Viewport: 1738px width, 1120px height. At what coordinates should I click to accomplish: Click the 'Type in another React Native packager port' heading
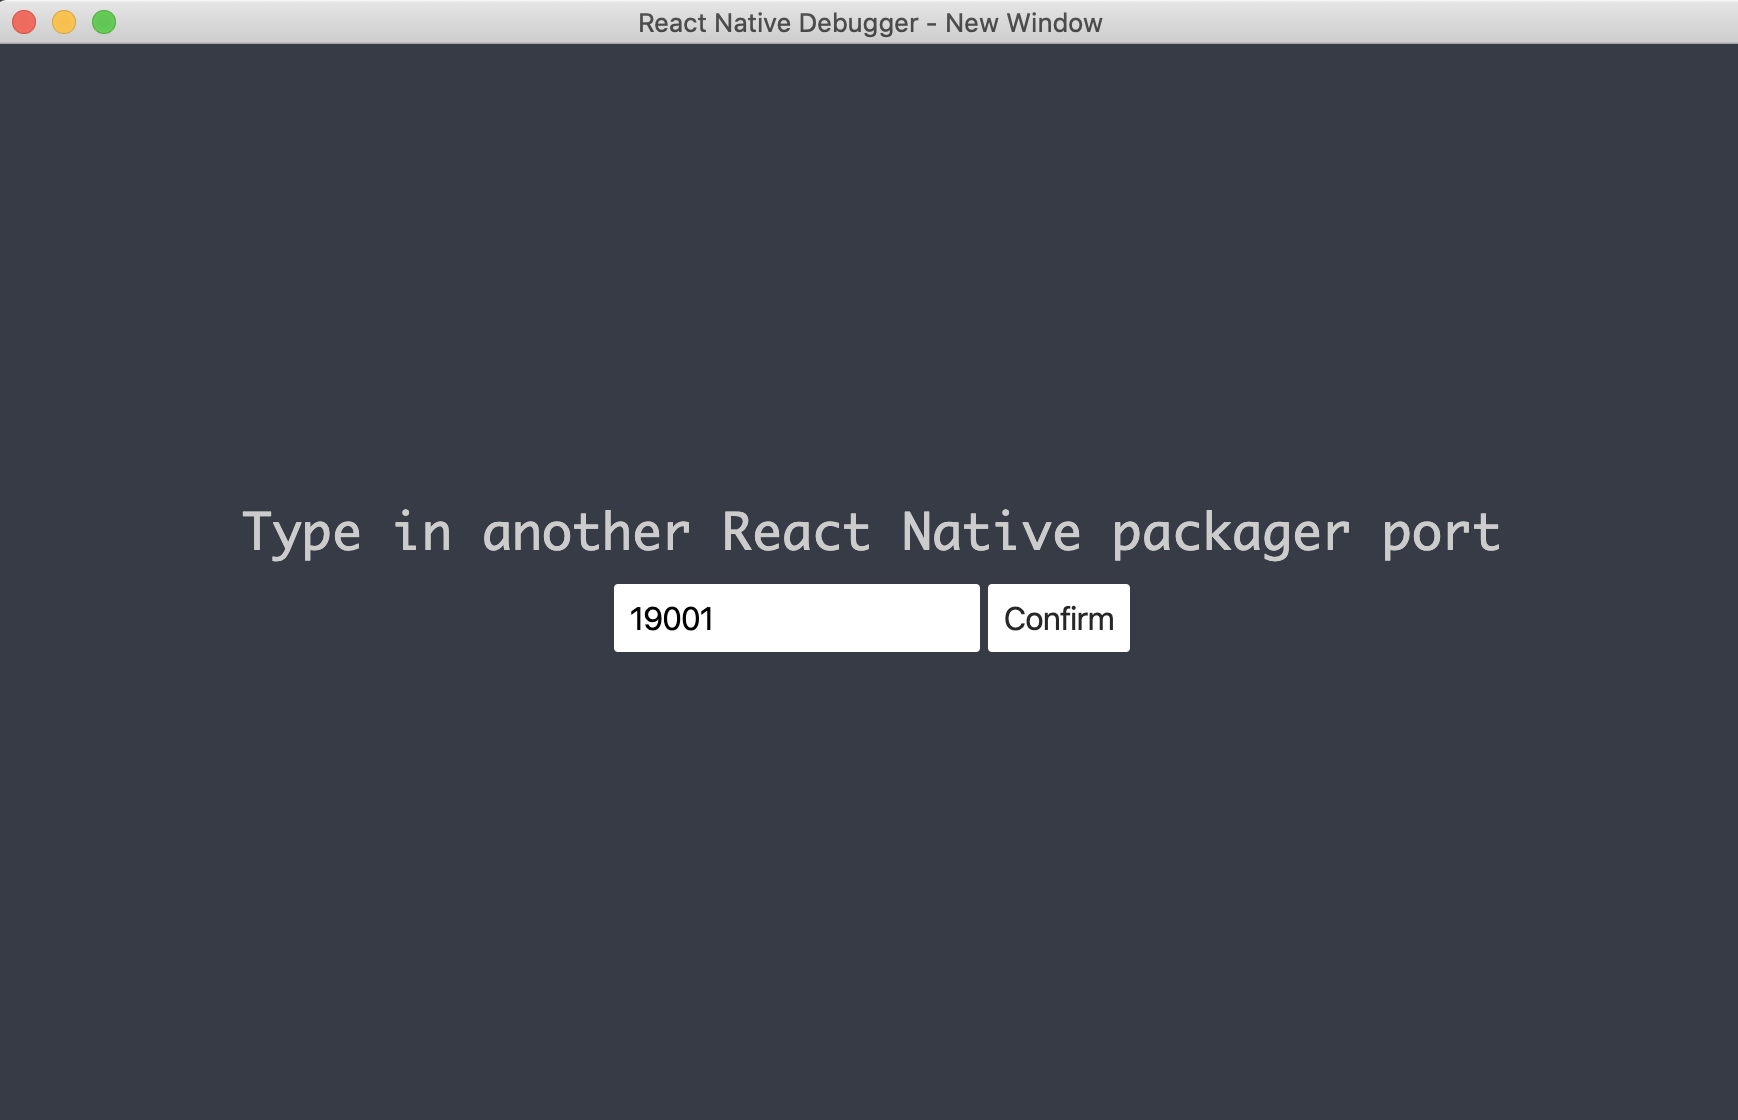point(871,532)
